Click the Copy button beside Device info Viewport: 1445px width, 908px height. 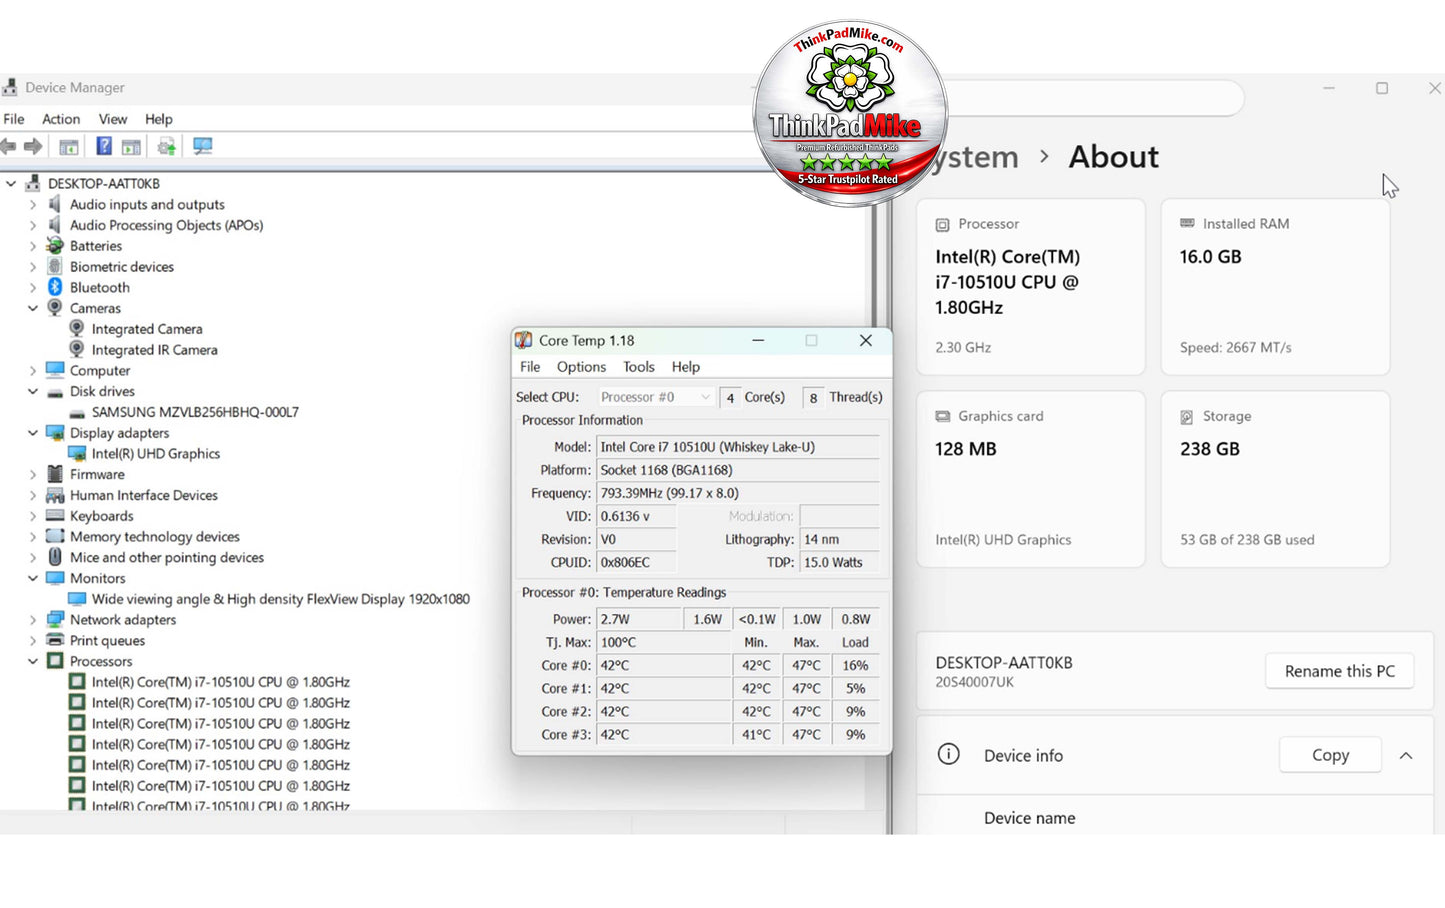tap(1331, 755)
